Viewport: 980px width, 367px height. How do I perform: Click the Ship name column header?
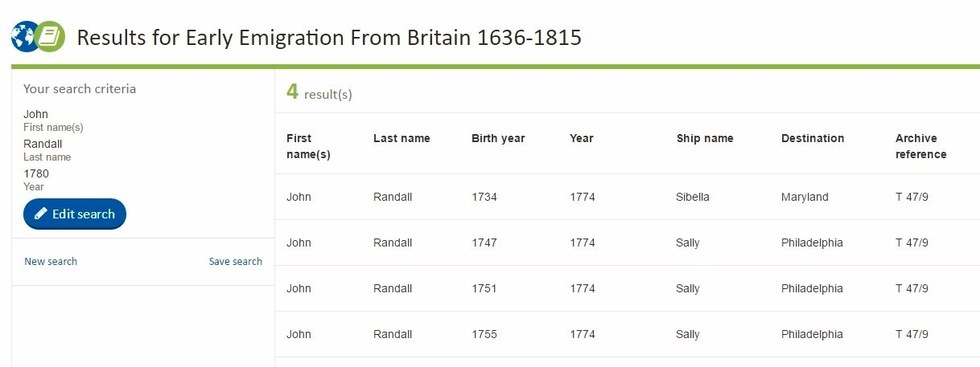tap(704, 138)
